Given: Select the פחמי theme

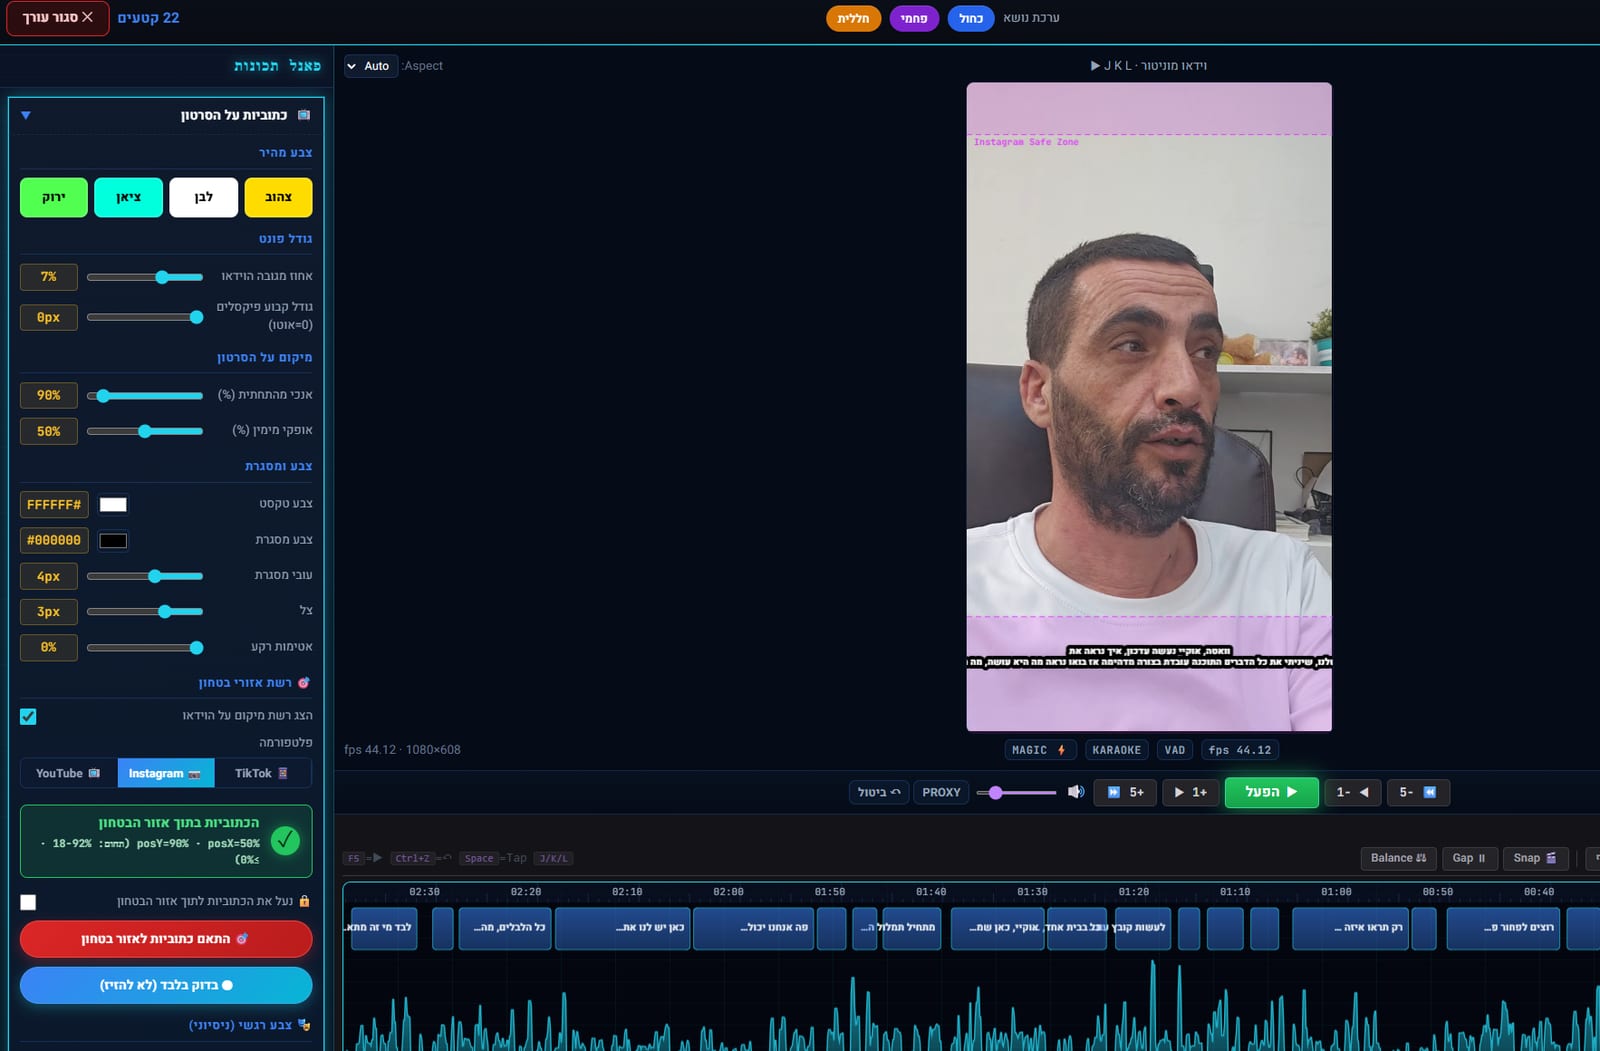Looking at the screenshot, I should click(914, 18).
